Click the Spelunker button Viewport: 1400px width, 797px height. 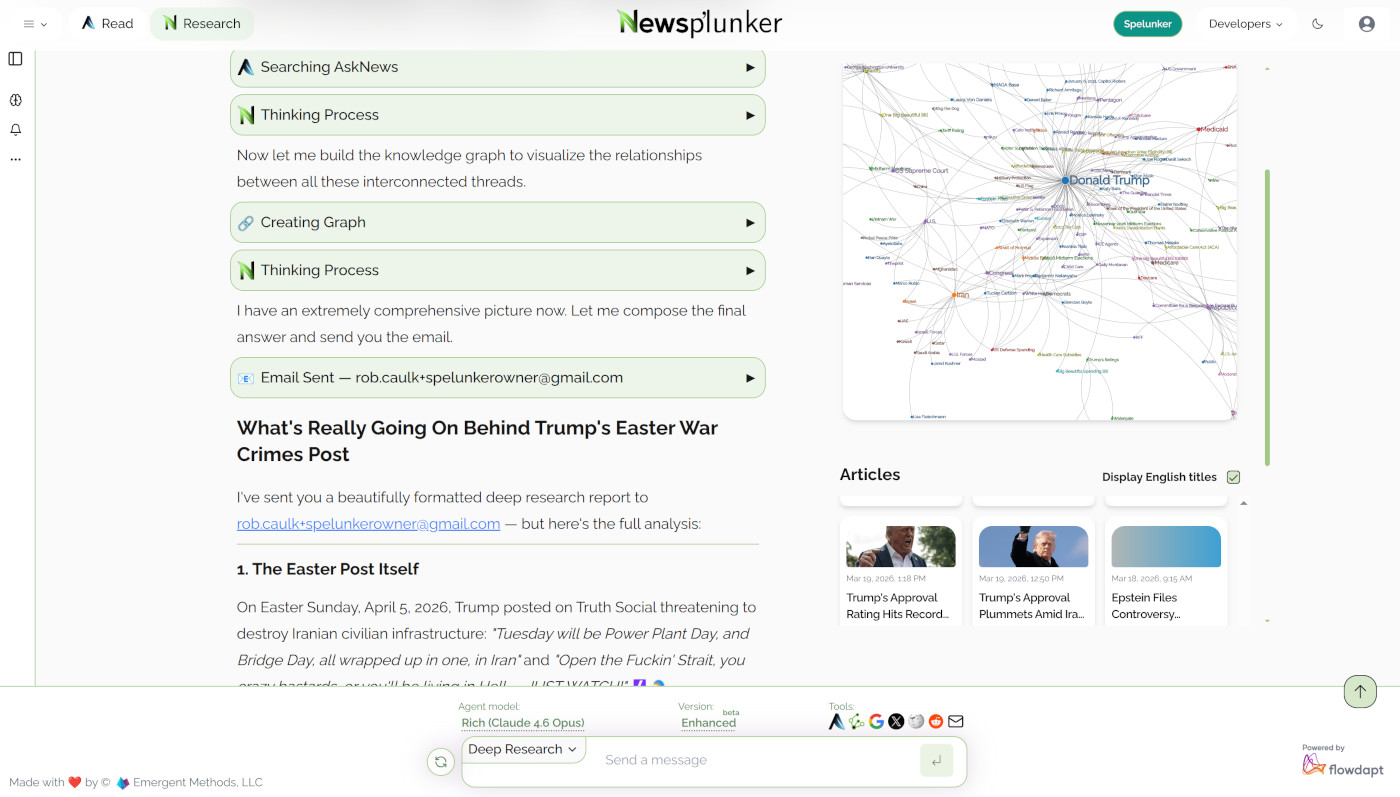1147,24
